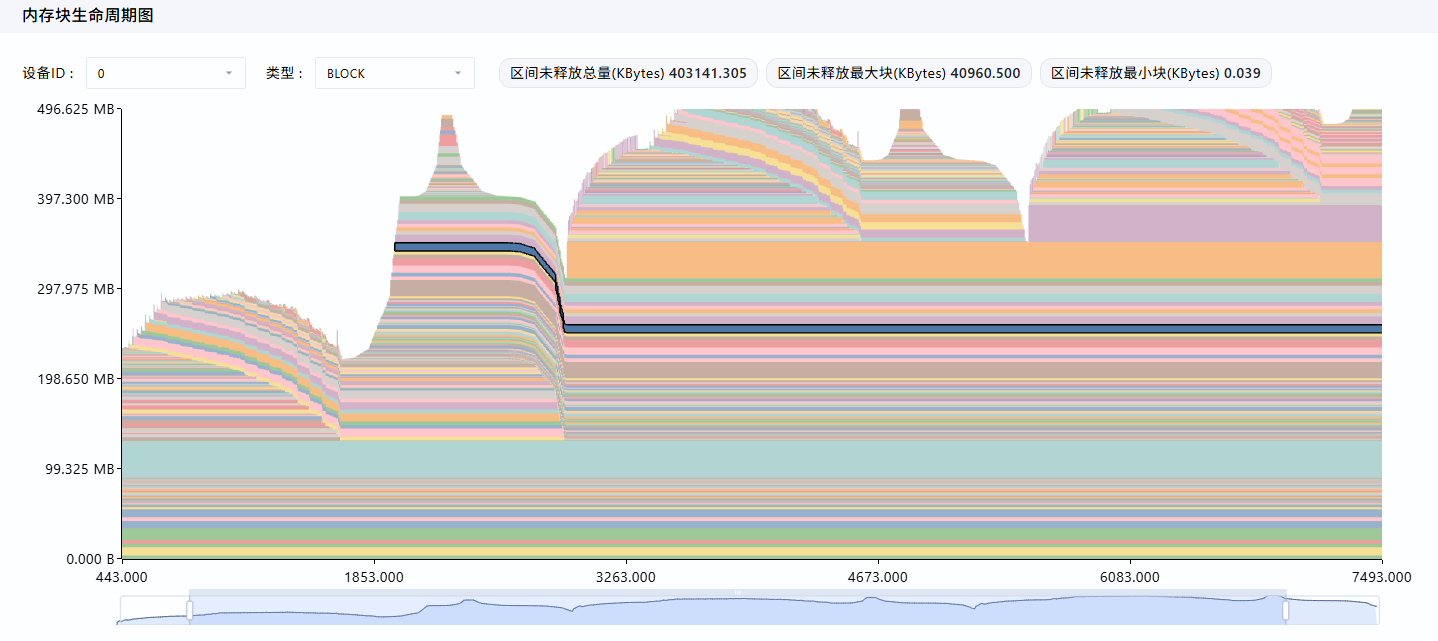Click the 443.000 x-axis label
Image resolution: width=1438 pixels, height=641 pixels.
pyautogui.click(x=122, y=577)
